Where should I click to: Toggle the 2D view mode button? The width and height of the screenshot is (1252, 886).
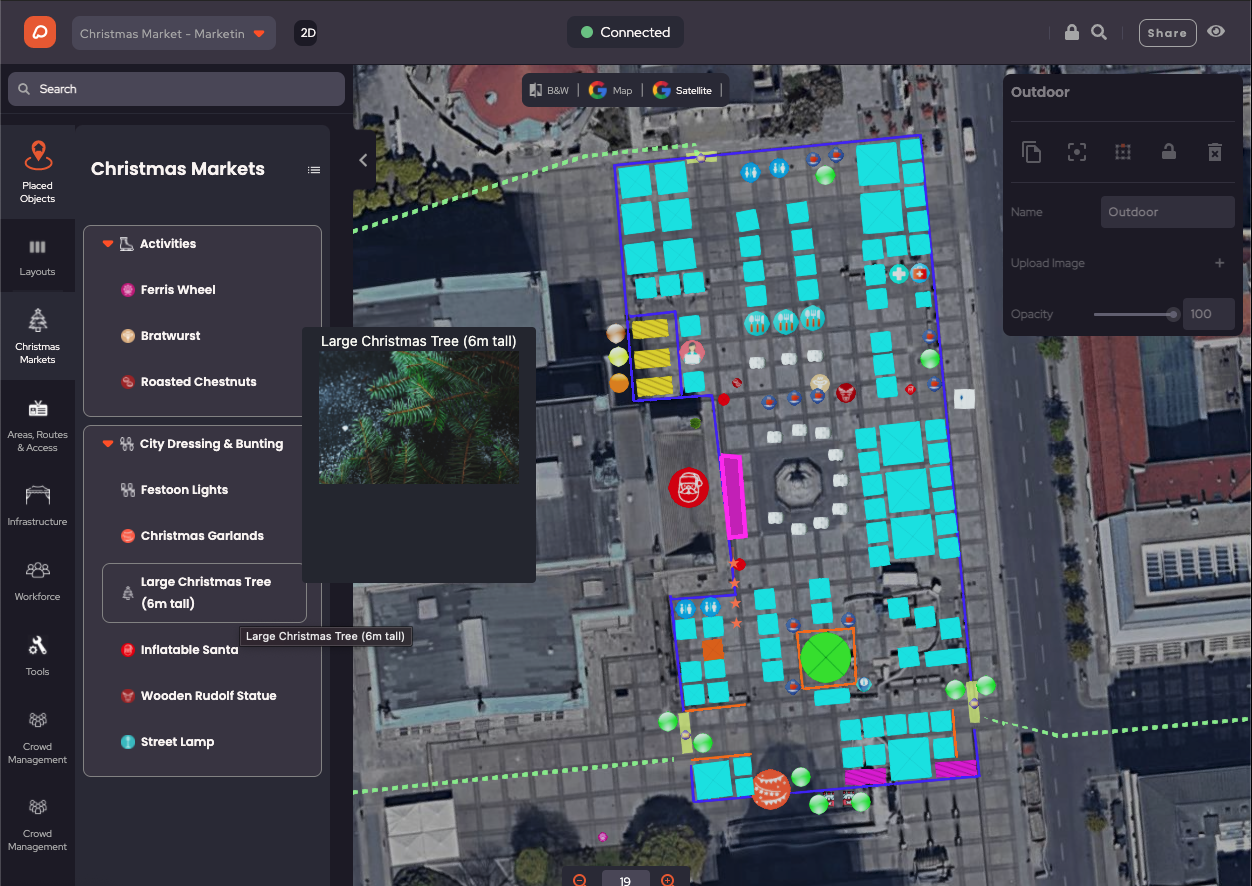point(307,33)
